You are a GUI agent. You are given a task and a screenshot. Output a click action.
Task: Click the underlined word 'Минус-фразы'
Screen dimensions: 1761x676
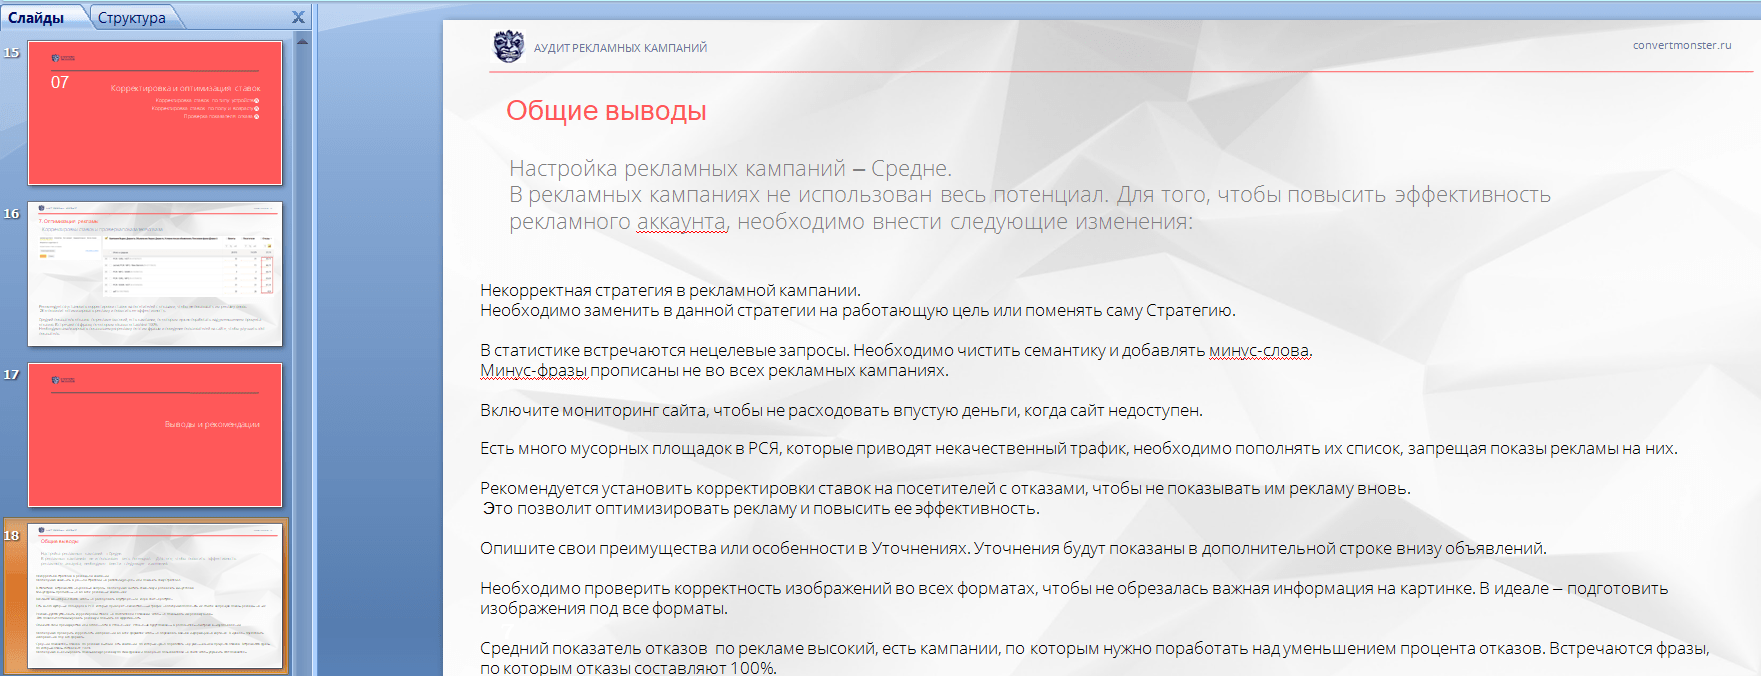coord(533,371)
